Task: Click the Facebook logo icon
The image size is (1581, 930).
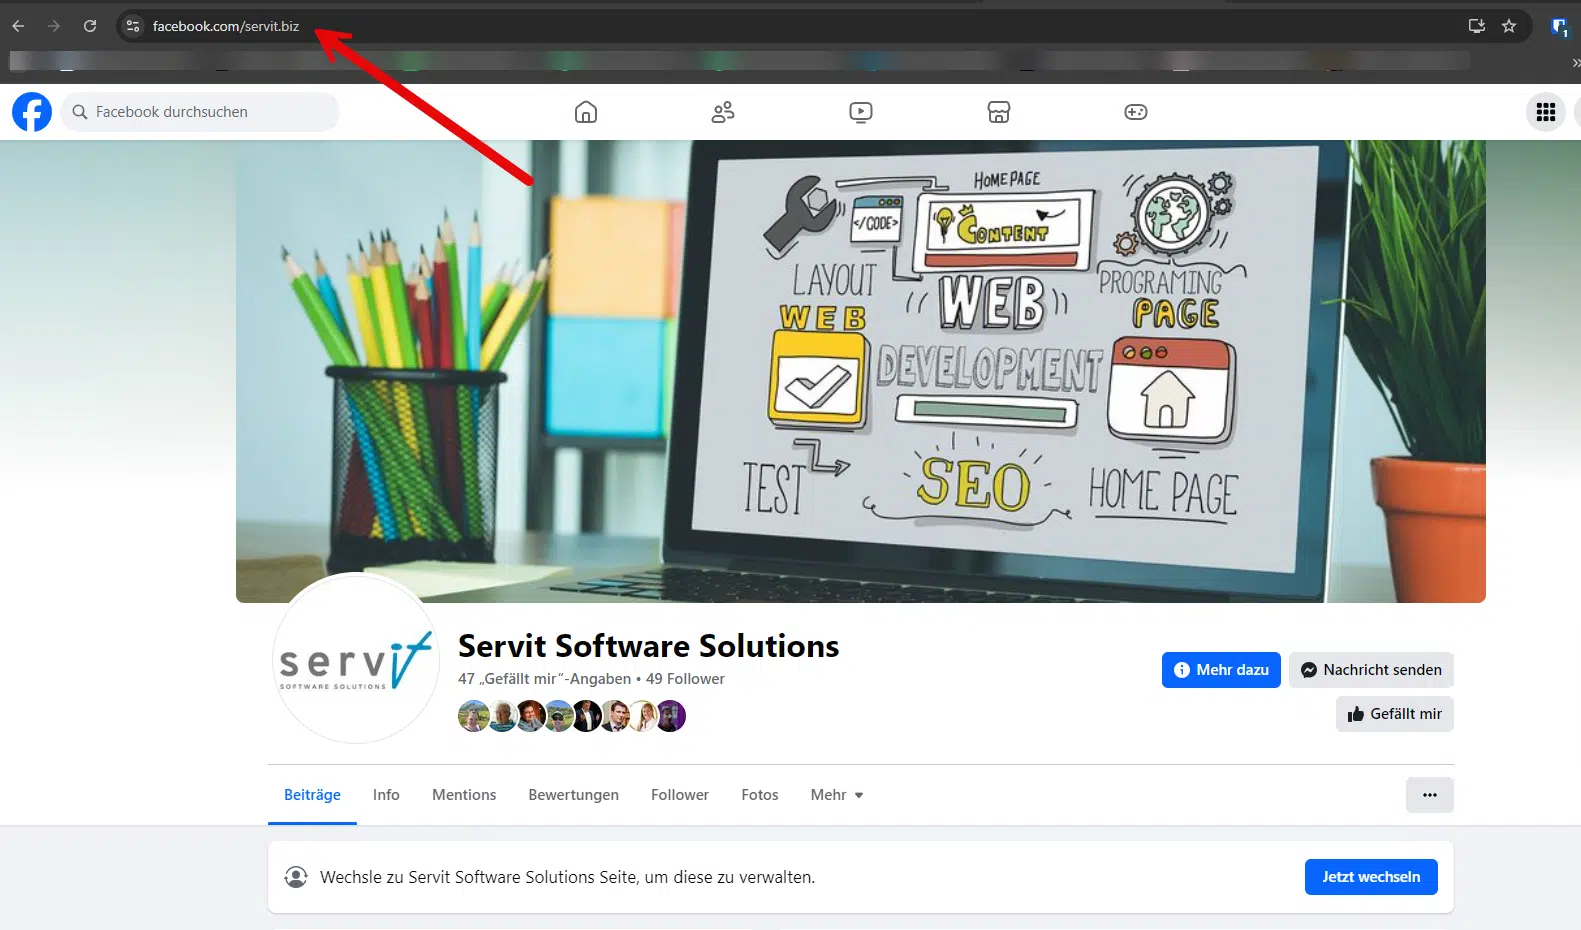Action: pos(32,112)
